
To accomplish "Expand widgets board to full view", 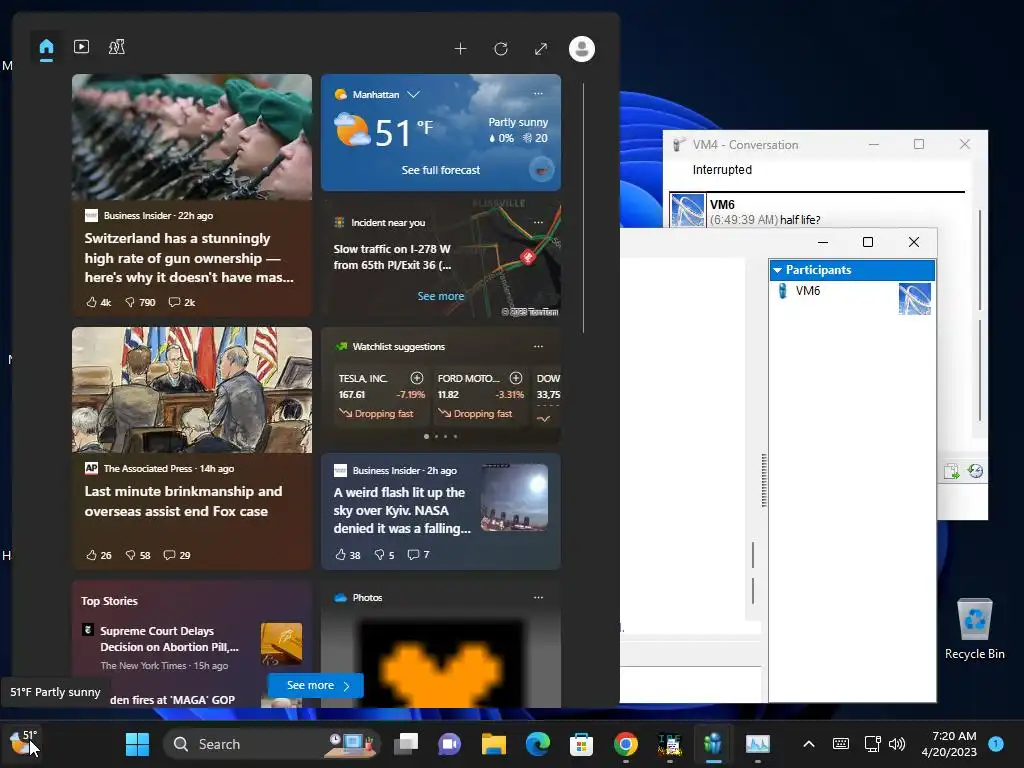I will point(541,49).
